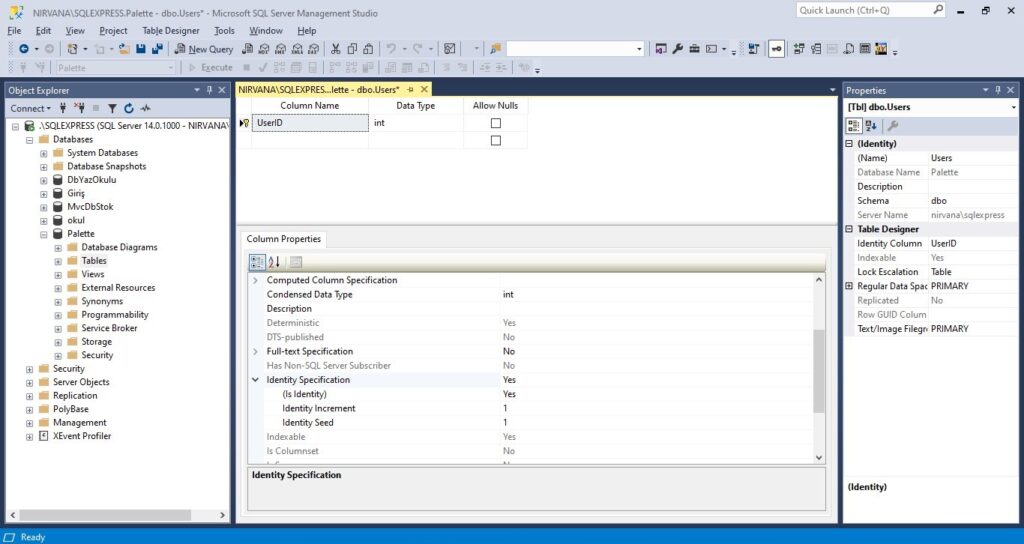Toggle Alphabetical sort in Column Properties
Screen dimensions: 1024x544
tap(274, 262)
